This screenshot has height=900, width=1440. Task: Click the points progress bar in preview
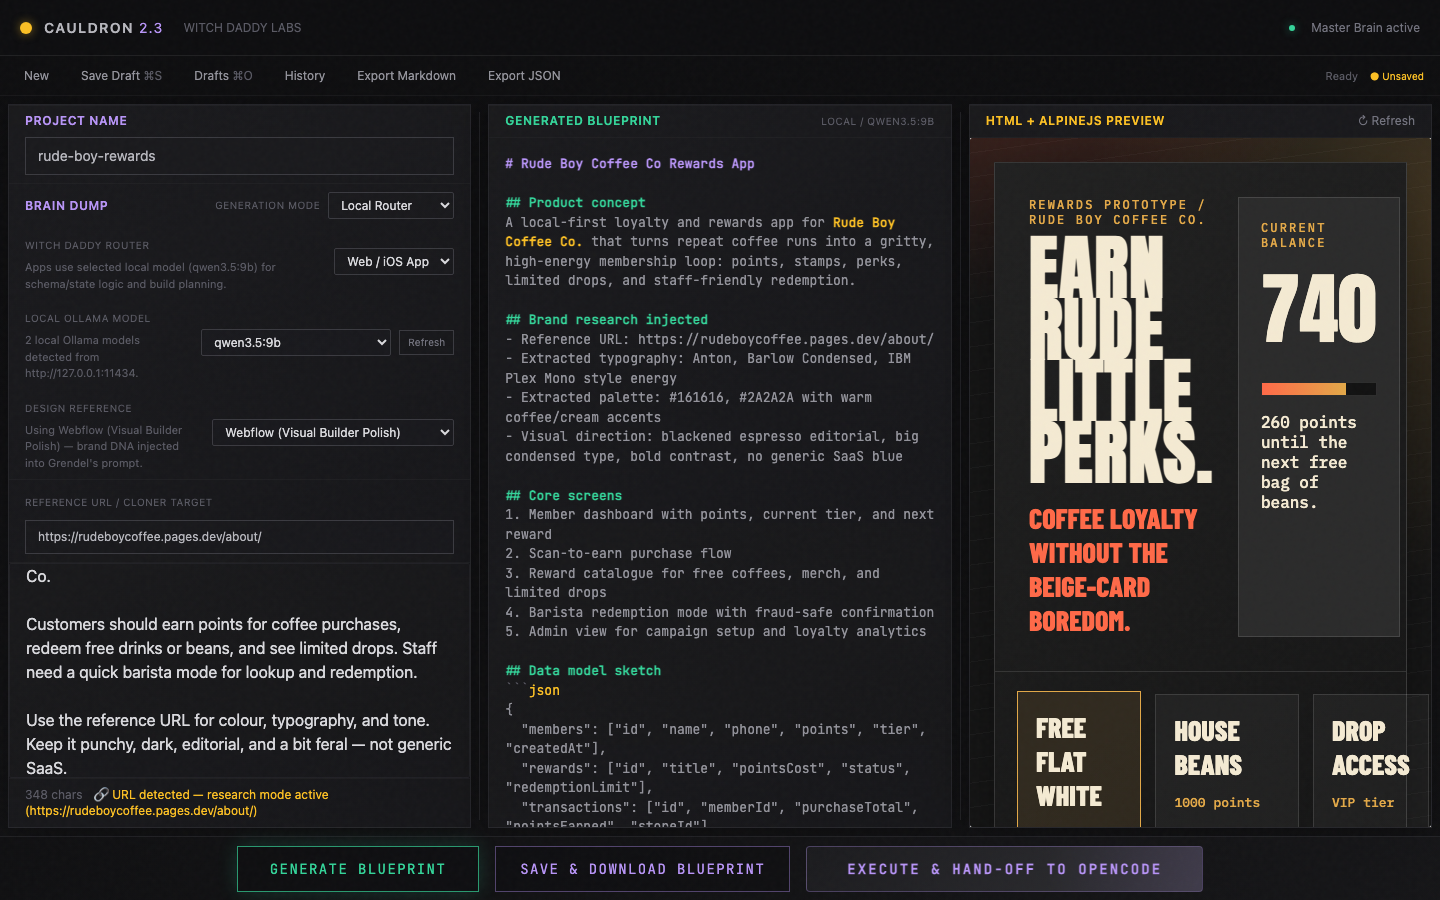[x=1318, y=389]
